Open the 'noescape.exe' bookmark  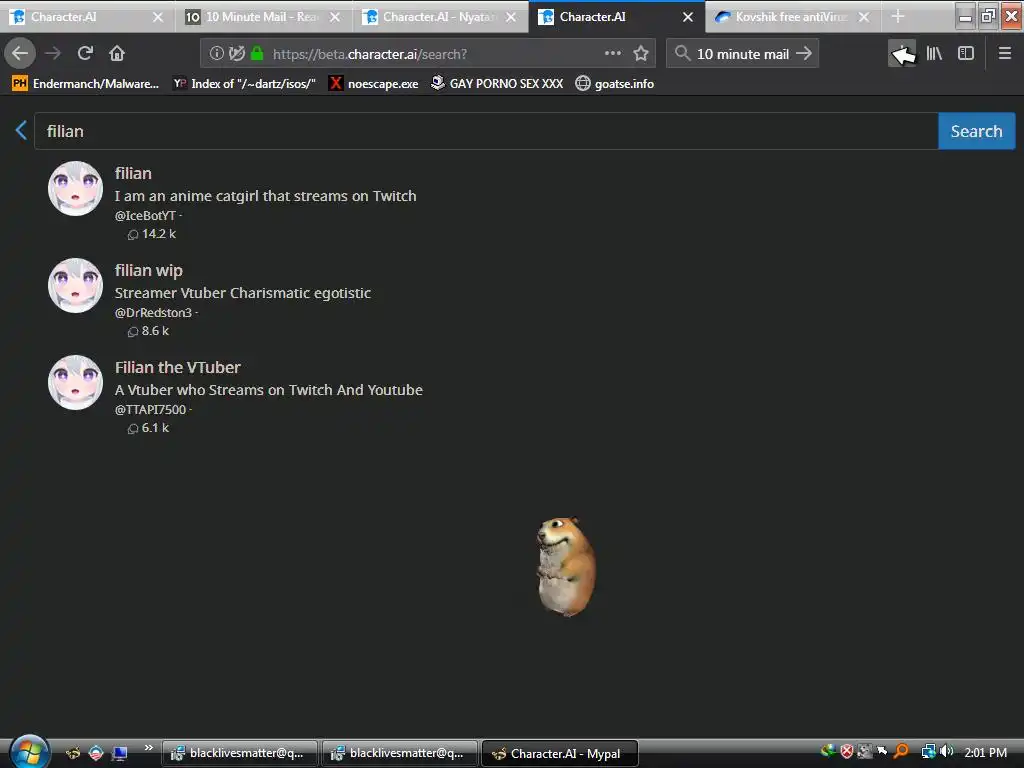click(374, 84)
